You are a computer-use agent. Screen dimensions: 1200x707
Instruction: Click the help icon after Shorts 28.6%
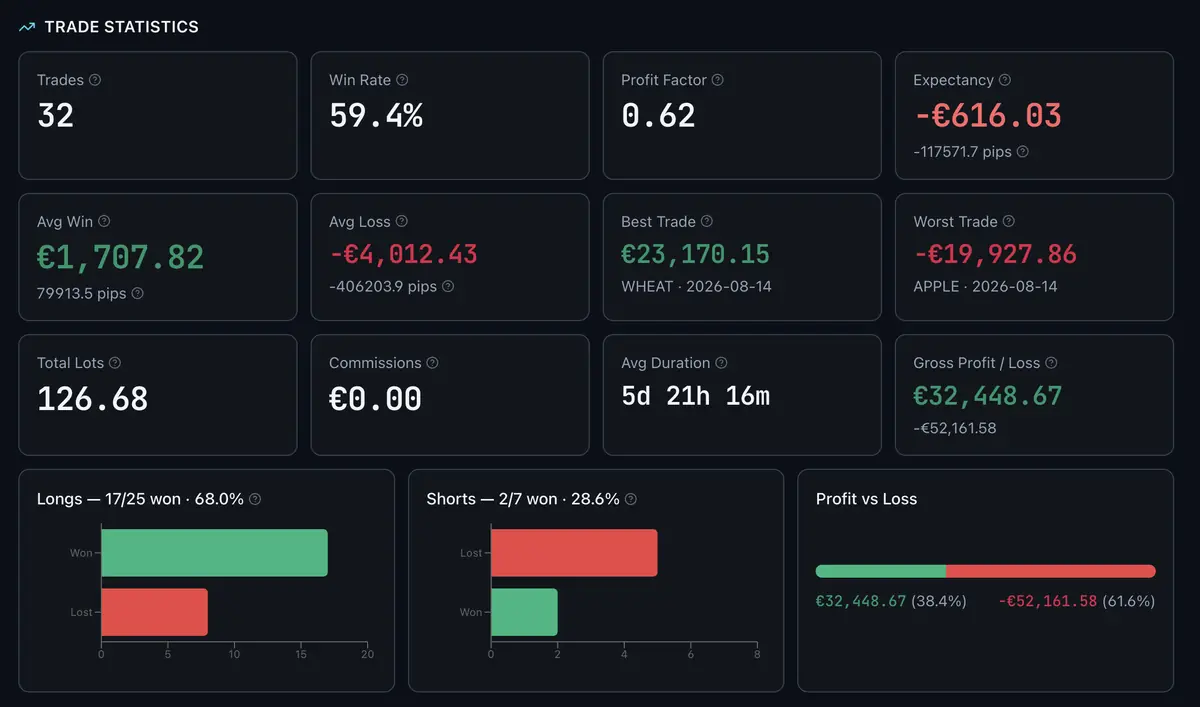(x=630, y=499)
